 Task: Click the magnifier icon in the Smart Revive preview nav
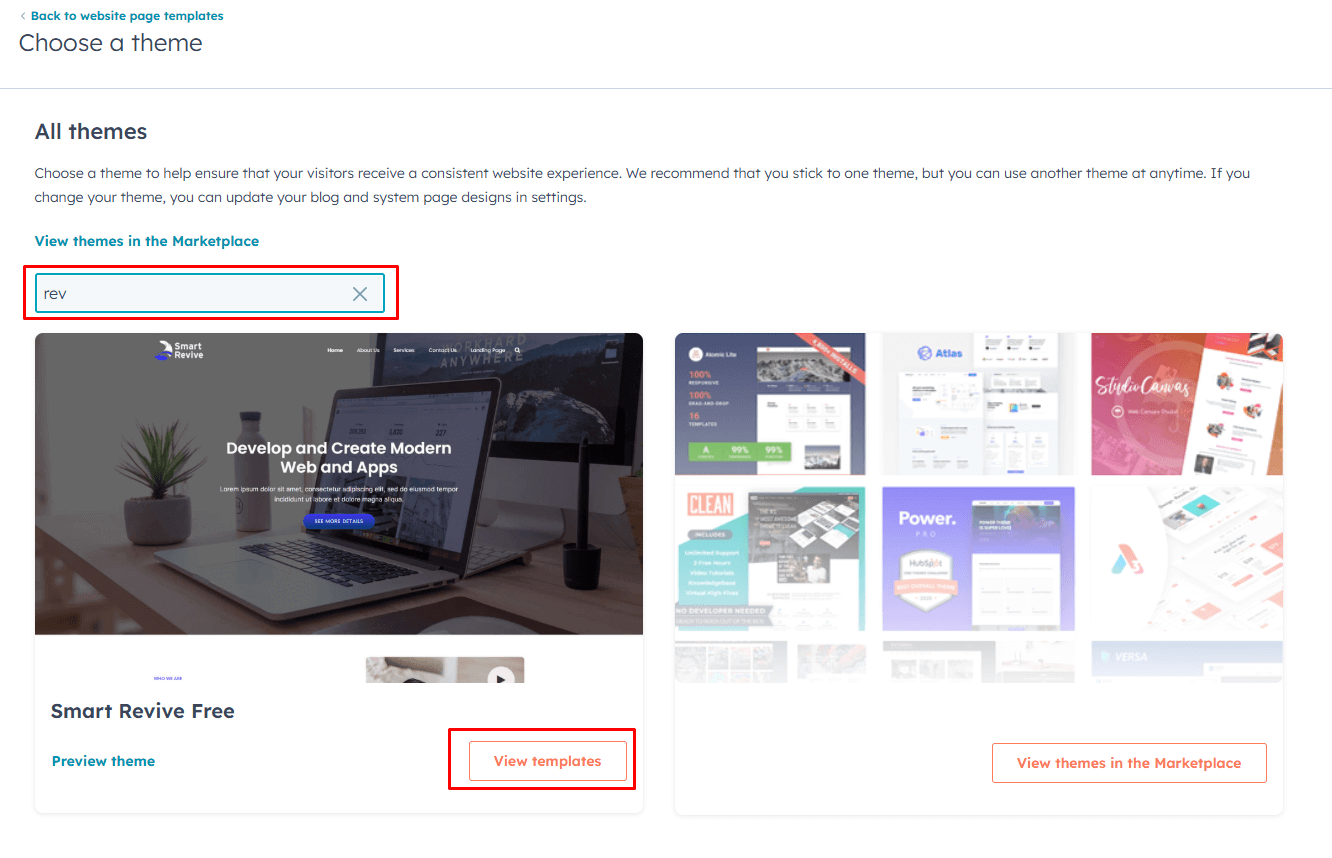pyautogui.click(x=517, y=350)
